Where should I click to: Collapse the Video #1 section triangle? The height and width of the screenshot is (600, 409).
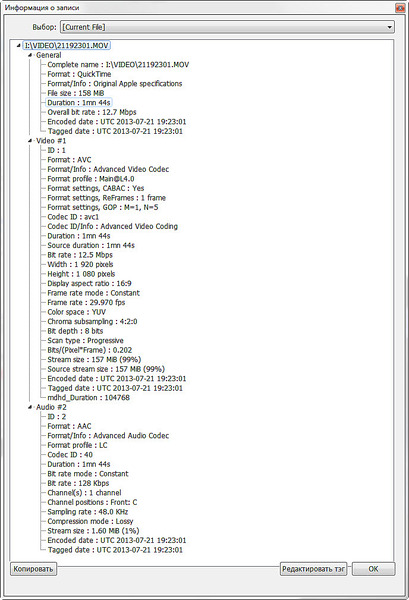pos(30,141)
